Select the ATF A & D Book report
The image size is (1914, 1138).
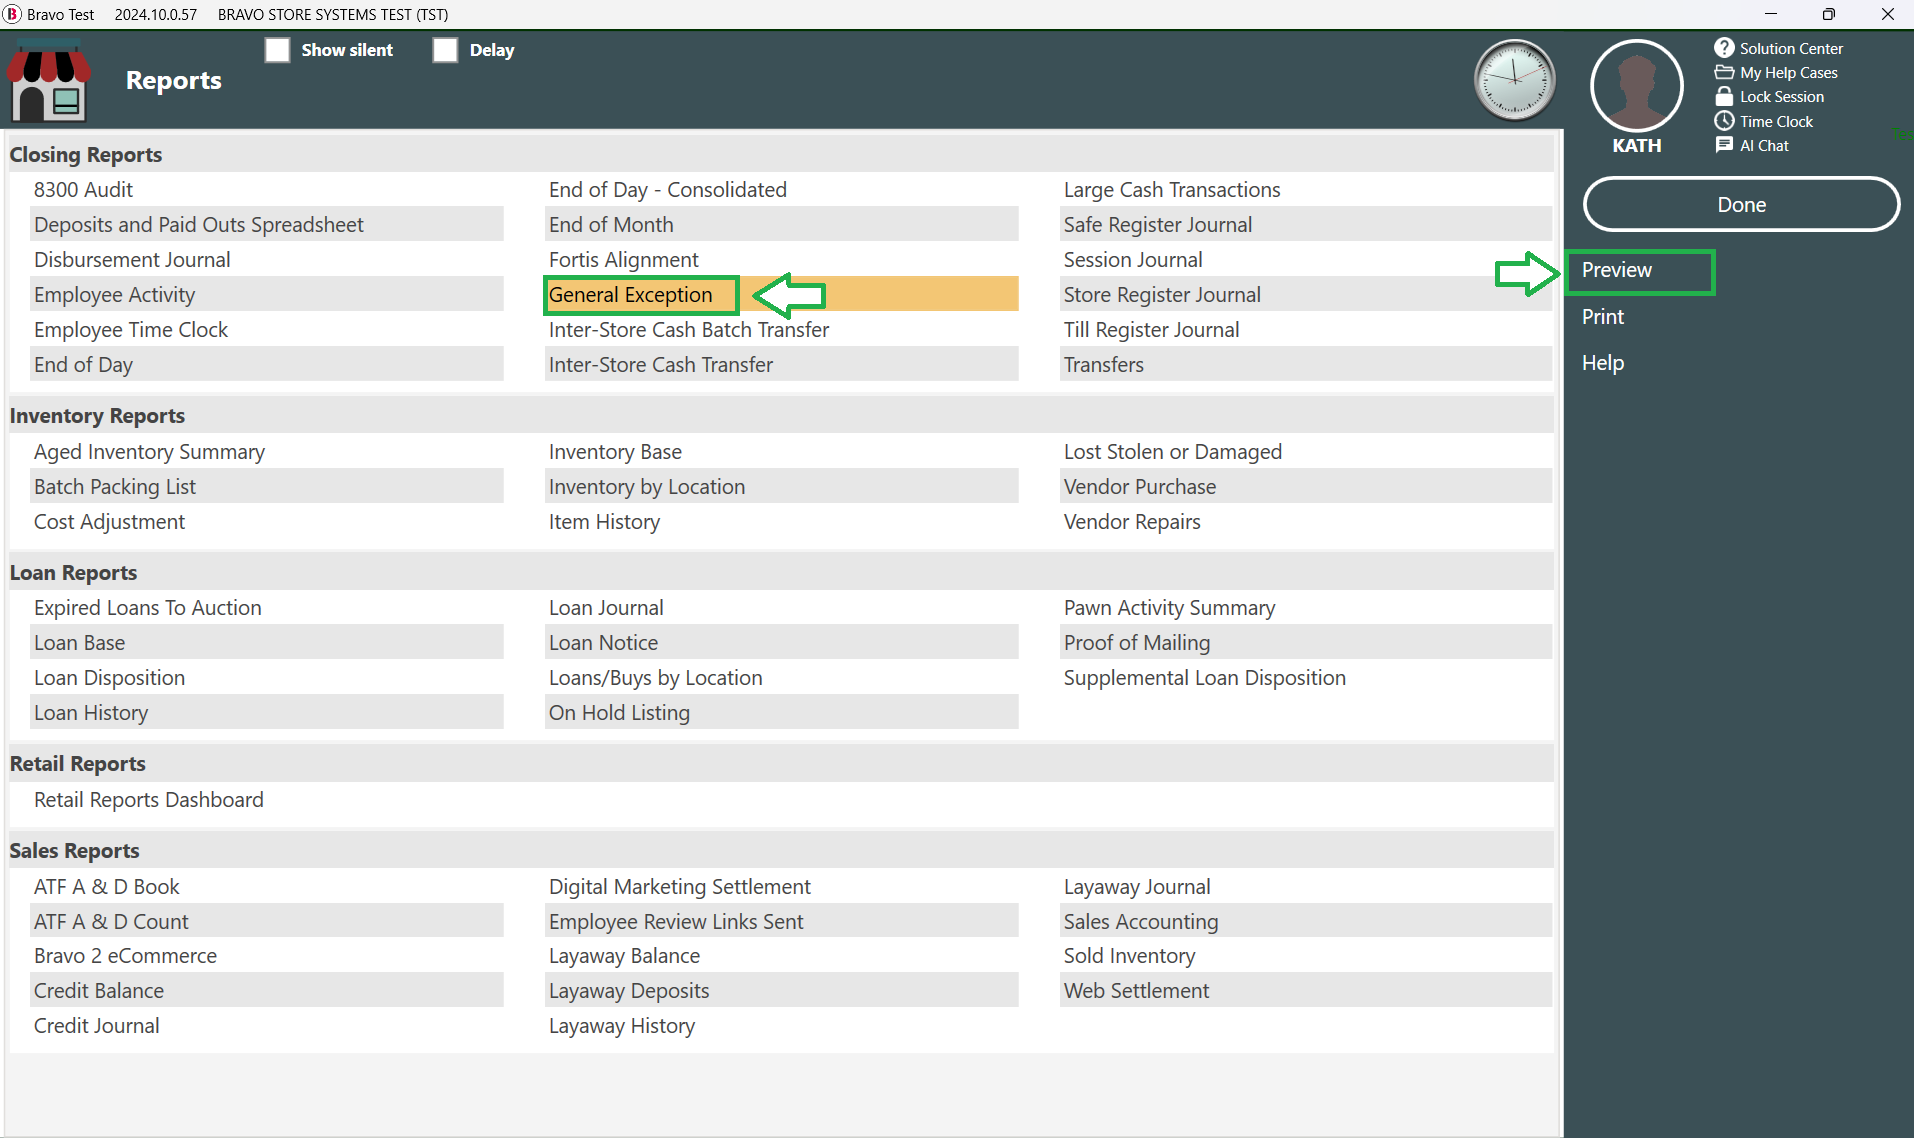(266, 886)
